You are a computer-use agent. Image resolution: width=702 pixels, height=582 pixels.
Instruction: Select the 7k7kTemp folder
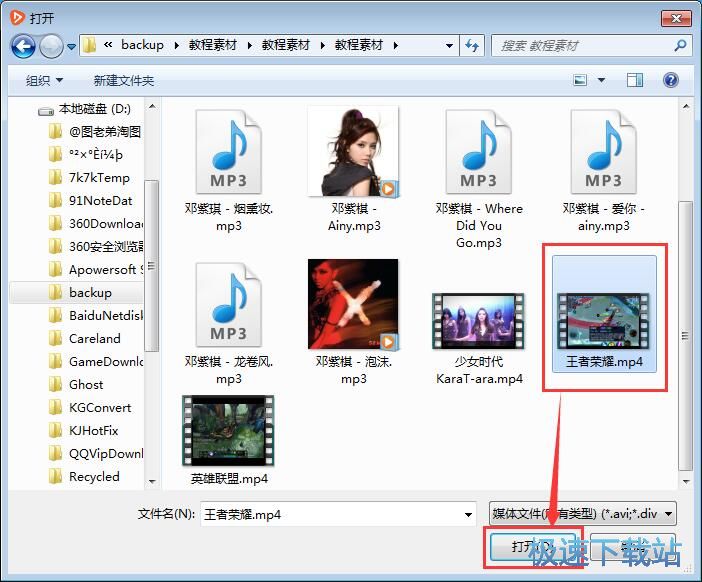click(90, 178)
